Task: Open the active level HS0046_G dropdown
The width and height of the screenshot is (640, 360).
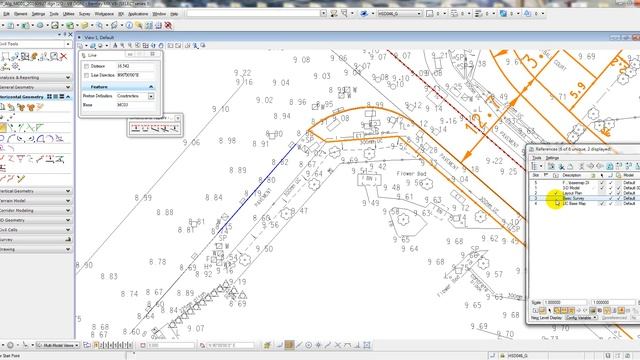Action: coord(419,14)
